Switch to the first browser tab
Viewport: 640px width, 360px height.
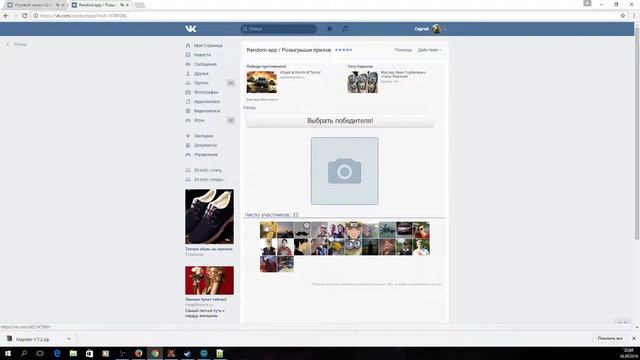click(x=36, y=5)
